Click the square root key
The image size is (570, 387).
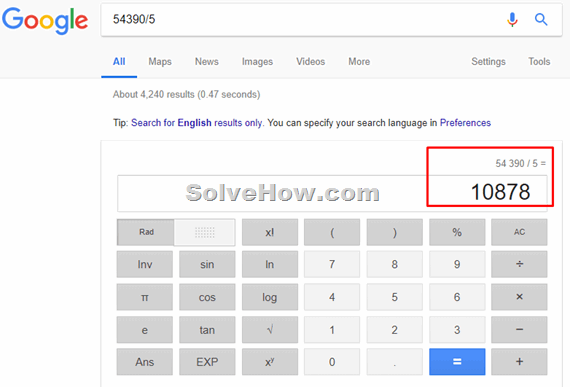[x=270, y=330]
